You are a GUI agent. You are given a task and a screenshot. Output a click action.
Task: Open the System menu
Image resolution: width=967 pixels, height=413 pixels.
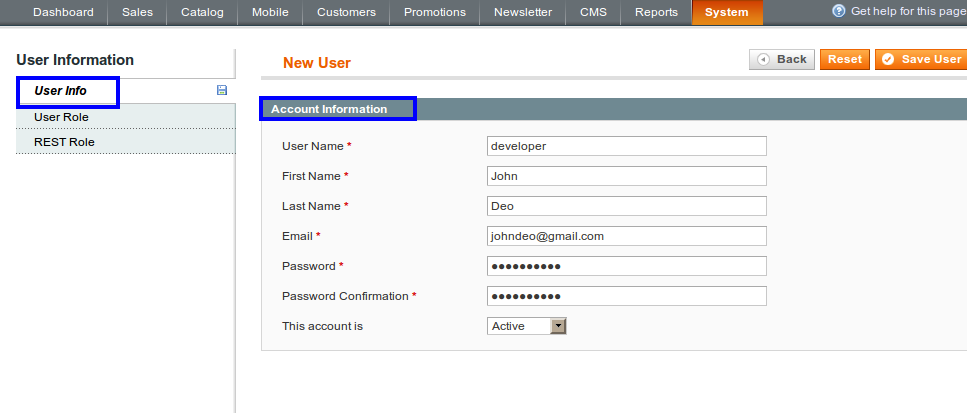(x=726, y=13)
